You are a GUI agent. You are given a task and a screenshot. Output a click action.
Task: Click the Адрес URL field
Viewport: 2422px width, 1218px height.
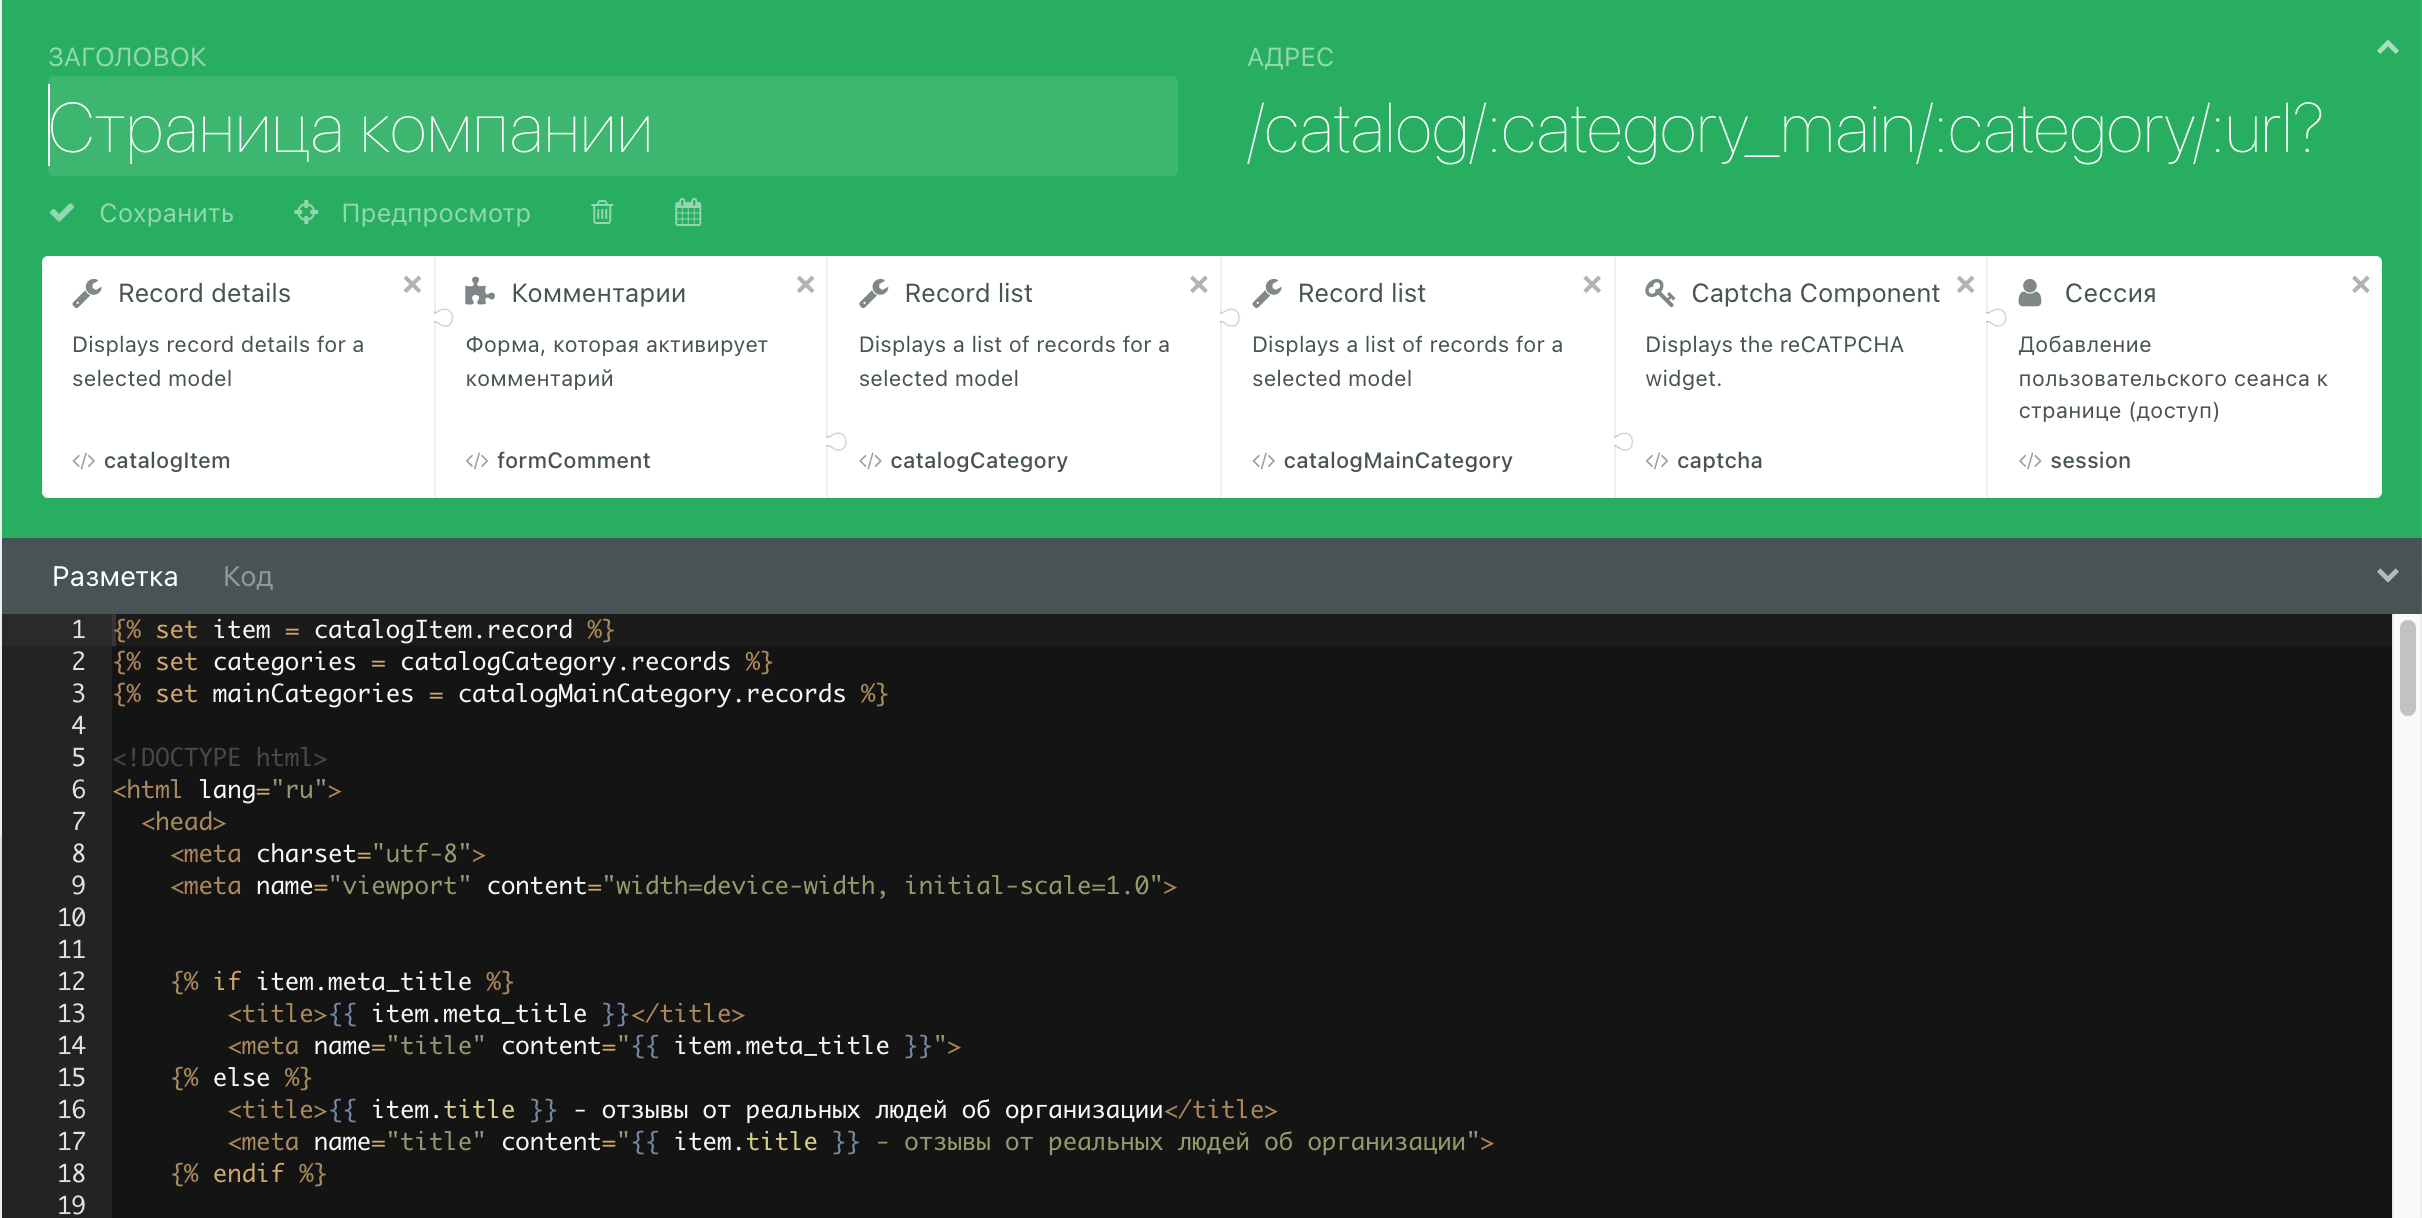click(x=1784, y=130)
